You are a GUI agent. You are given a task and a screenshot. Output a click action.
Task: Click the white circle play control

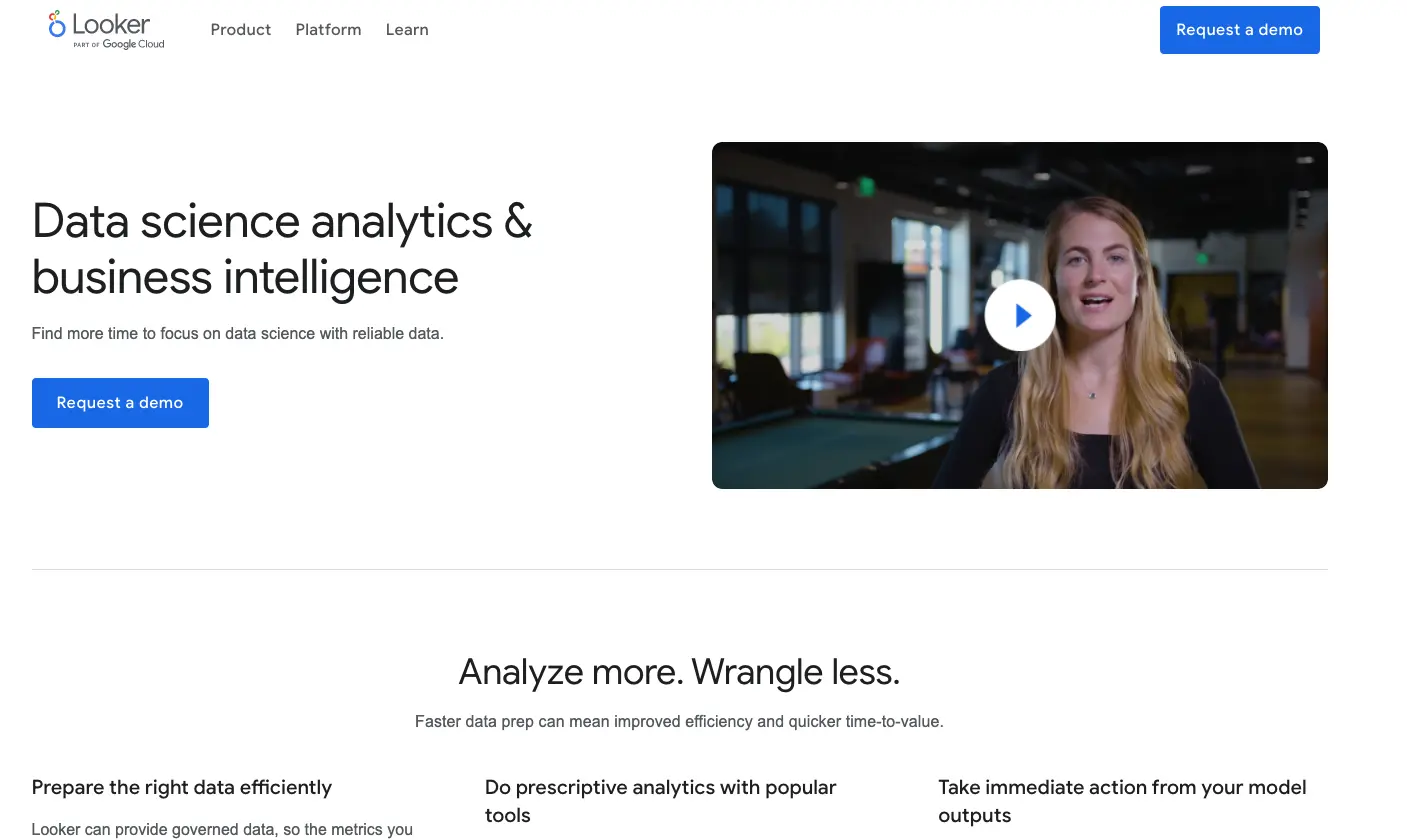[x=1020, y=315]
